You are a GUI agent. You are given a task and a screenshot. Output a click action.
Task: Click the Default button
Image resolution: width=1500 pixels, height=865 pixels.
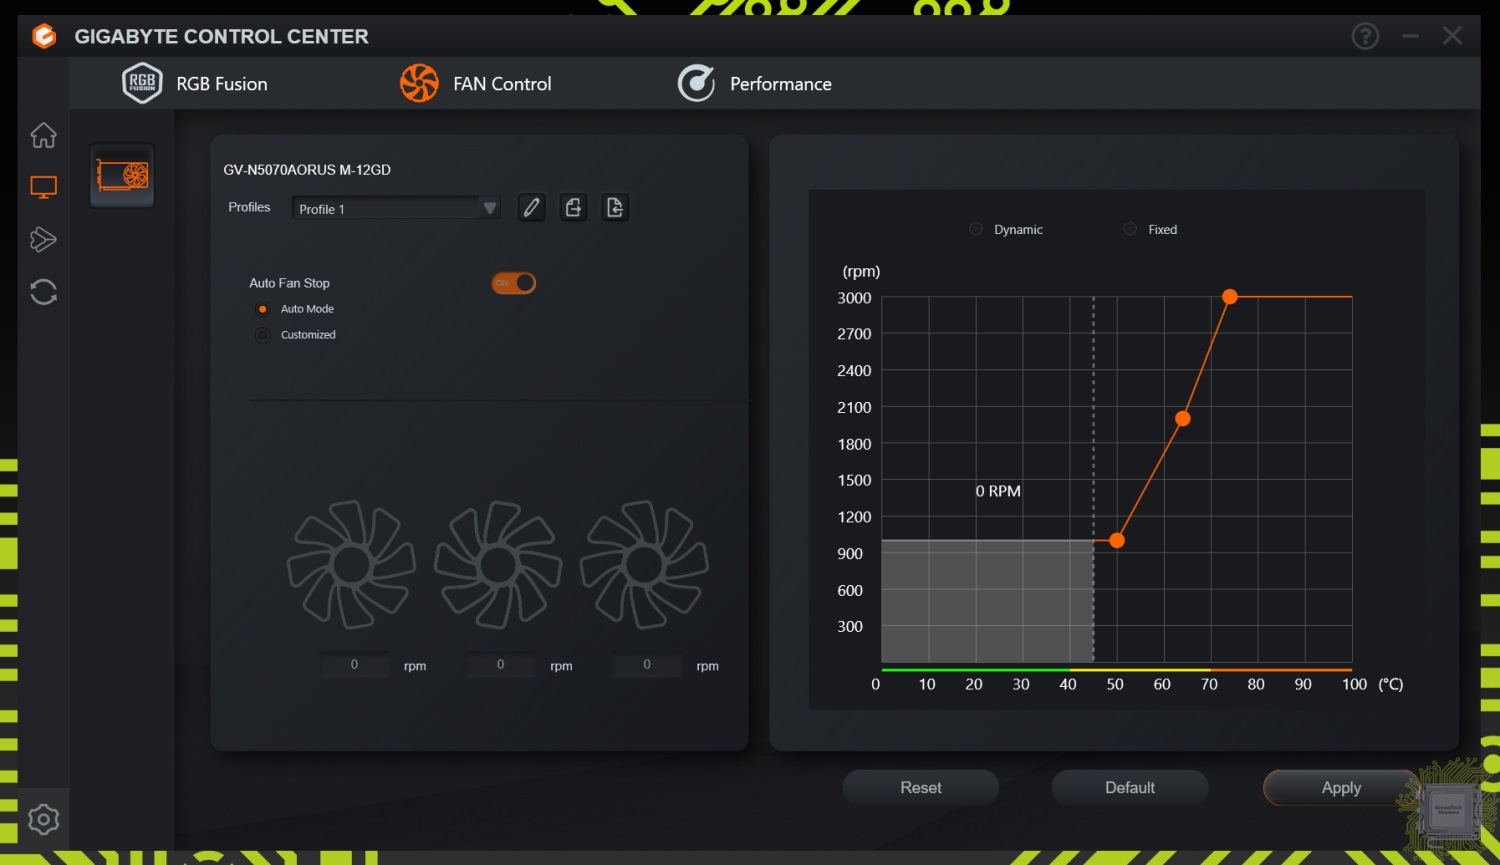pos(1130,788)
